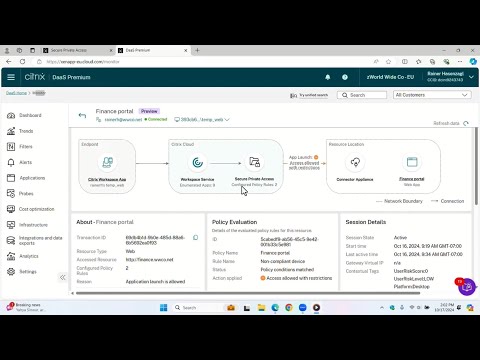Select the DaaS Premium browser tab
Viewport: 480px width, 360px height.
[153, 50]
